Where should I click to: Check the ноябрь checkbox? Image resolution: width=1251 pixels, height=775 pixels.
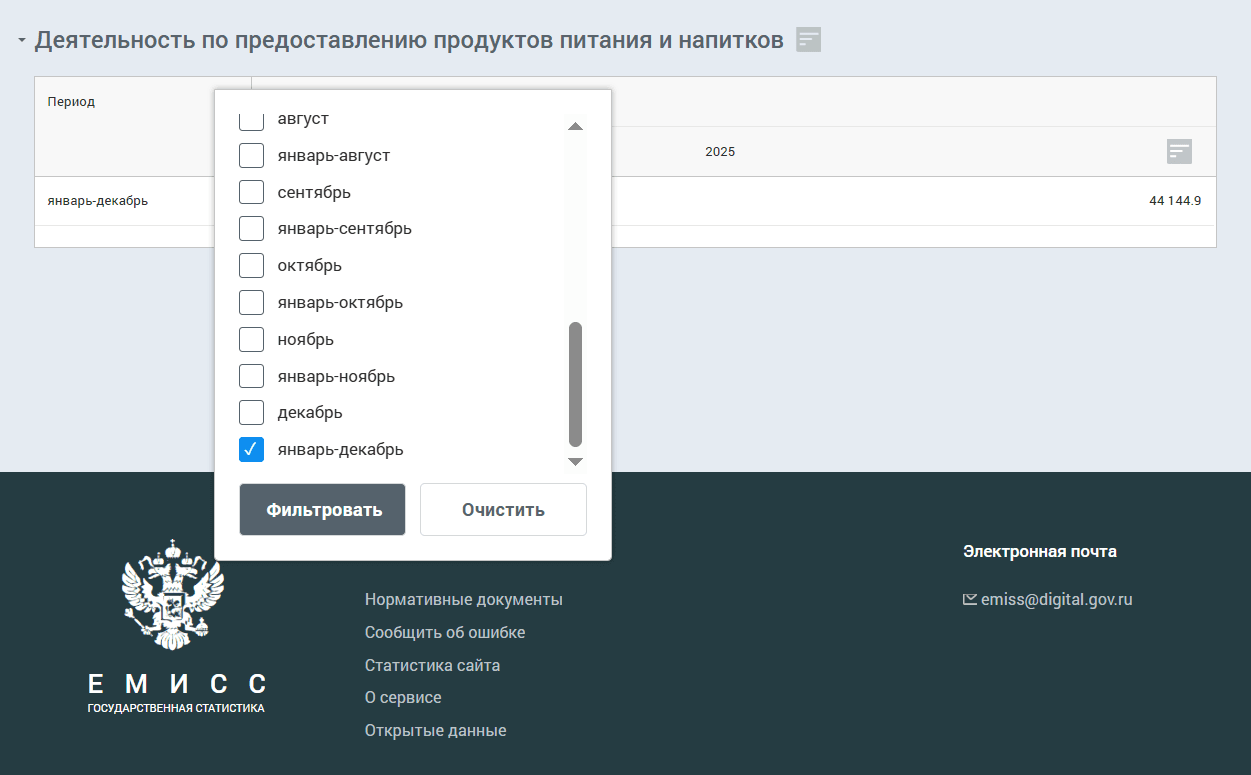251,339
